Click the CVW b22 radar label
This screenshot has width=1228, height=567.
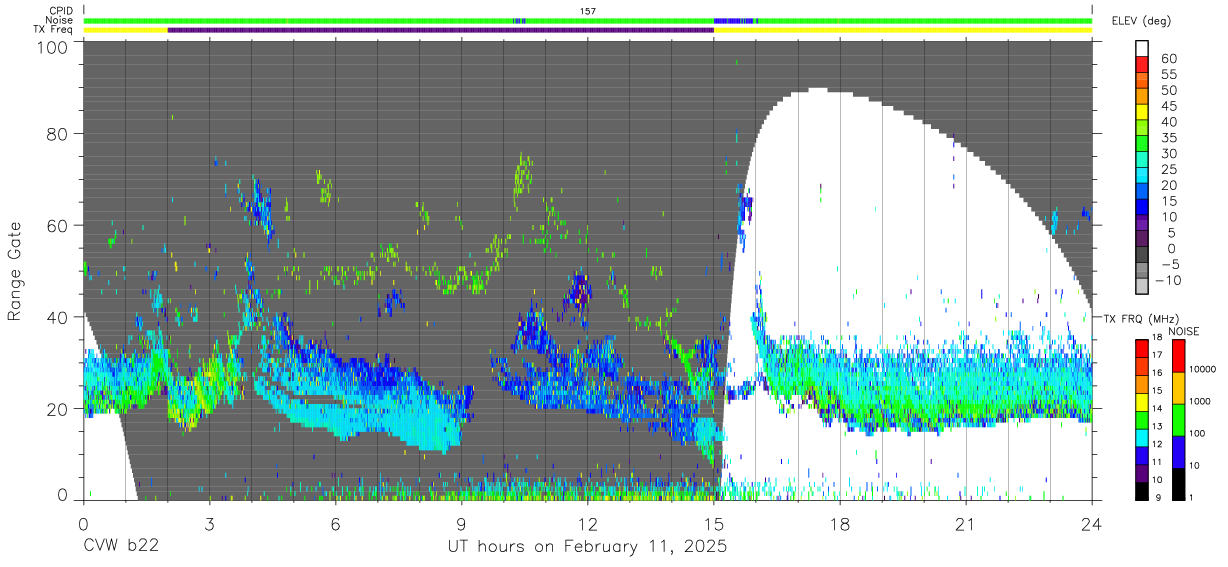point(119,547)
